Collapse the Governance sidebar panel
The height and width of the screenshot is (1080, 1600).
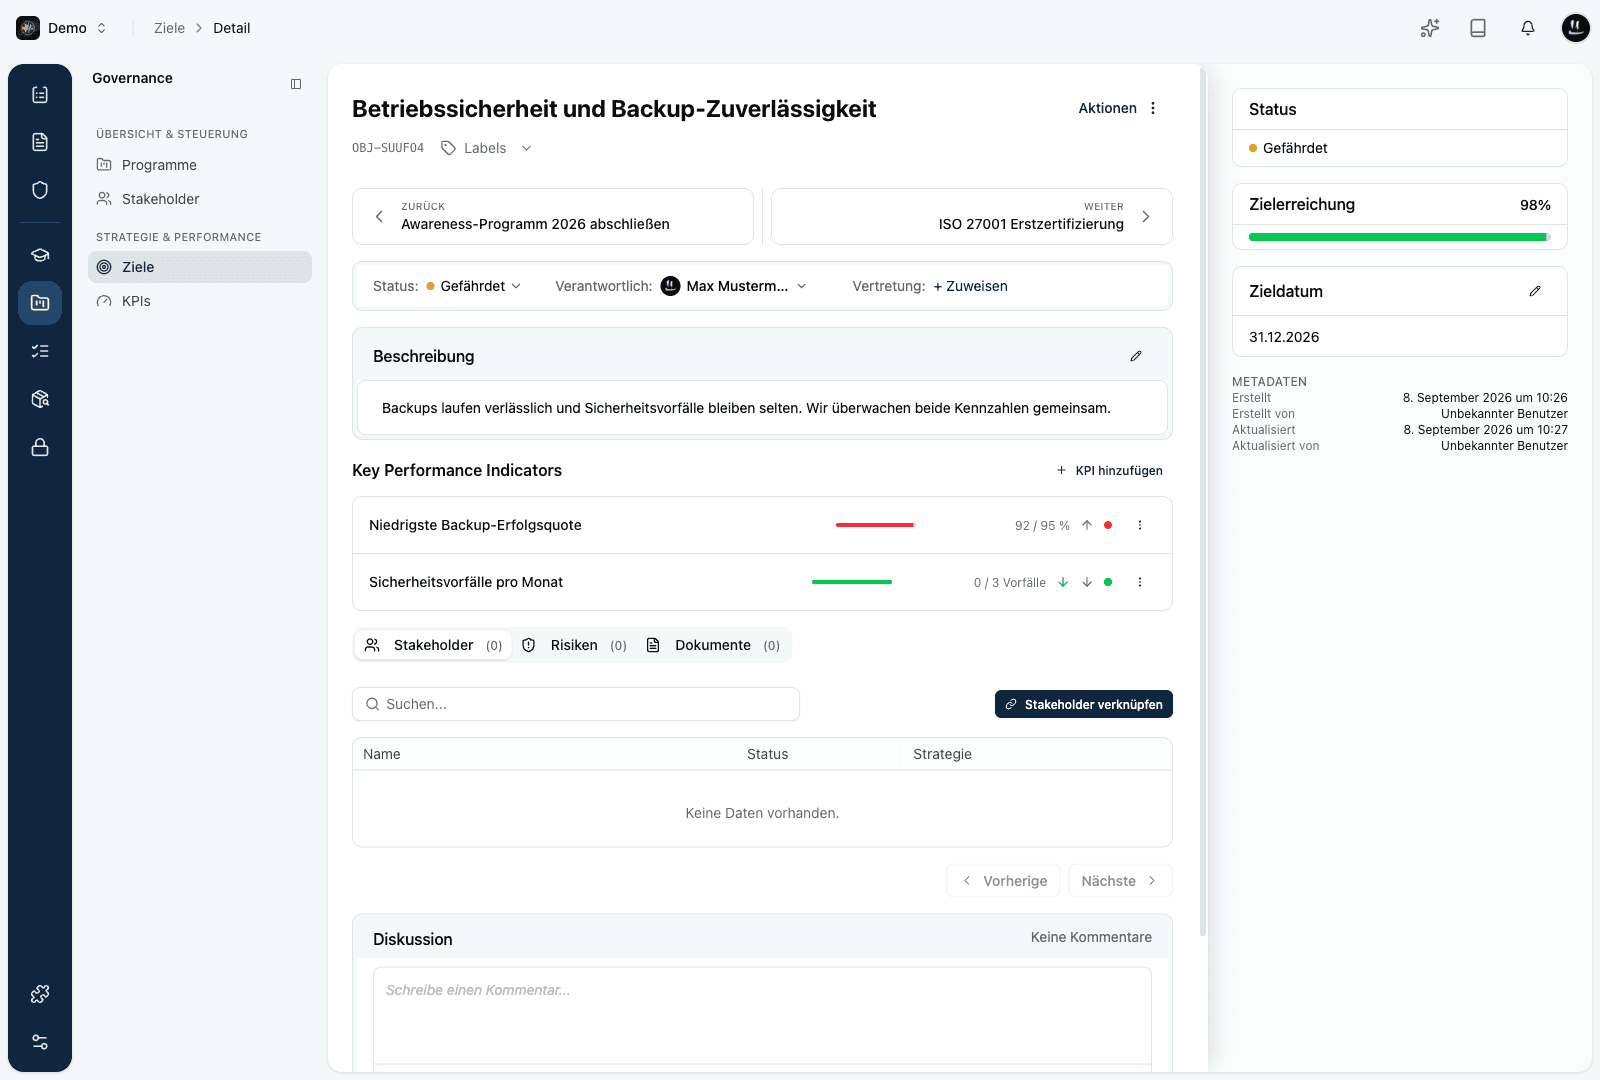click(x=296, y=84)
